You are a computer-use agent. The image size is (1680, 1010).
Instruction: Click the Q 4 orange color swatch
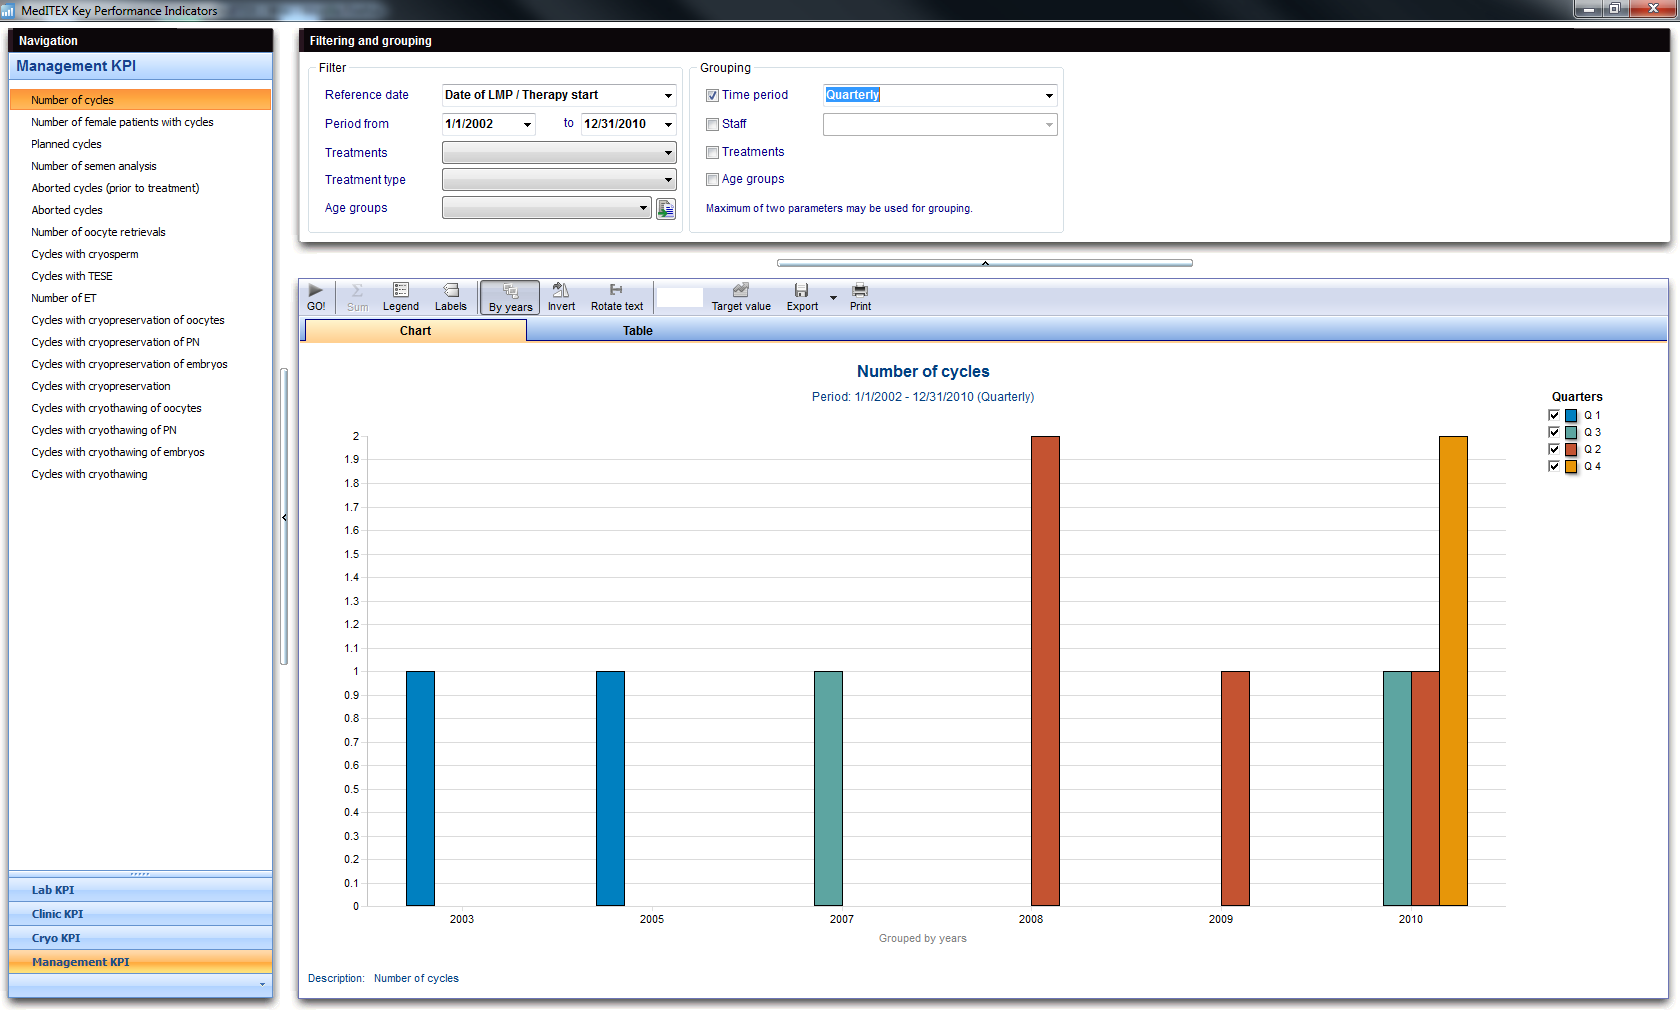pos(1571,466)
